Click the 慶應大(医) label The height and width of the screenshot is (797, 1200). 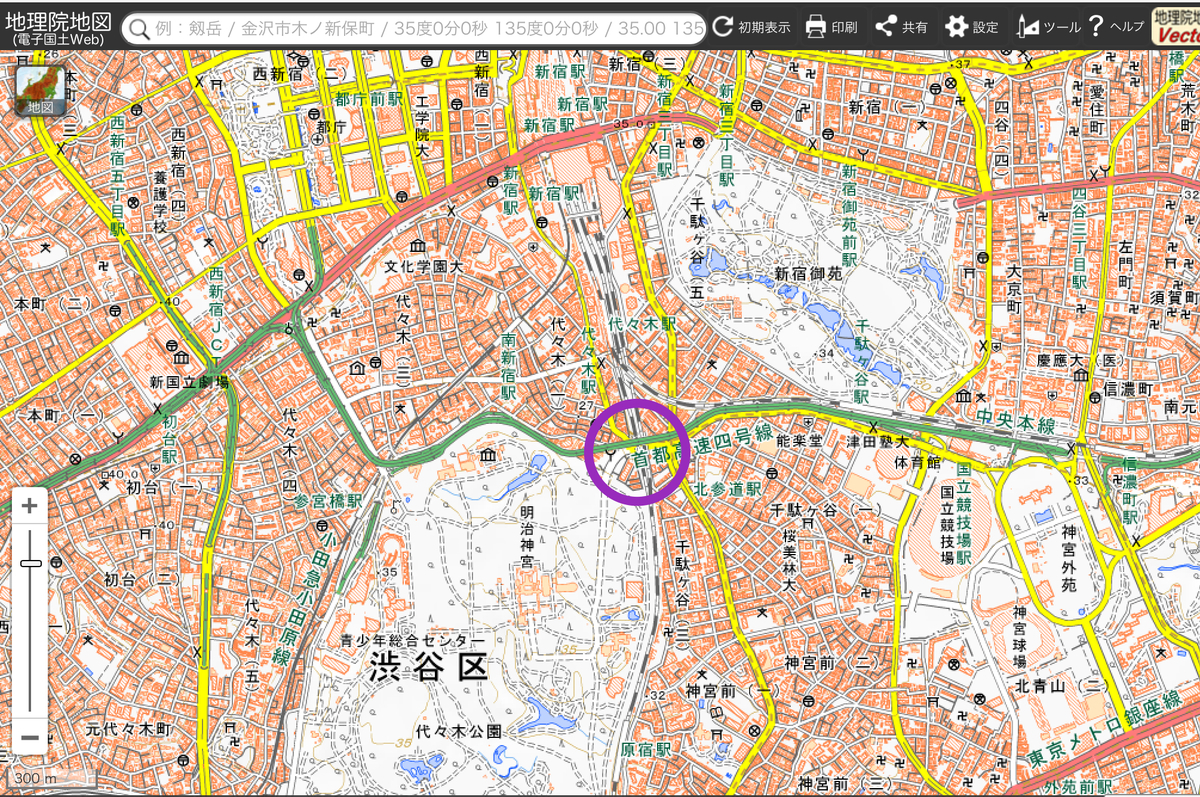pos(1079,359)
